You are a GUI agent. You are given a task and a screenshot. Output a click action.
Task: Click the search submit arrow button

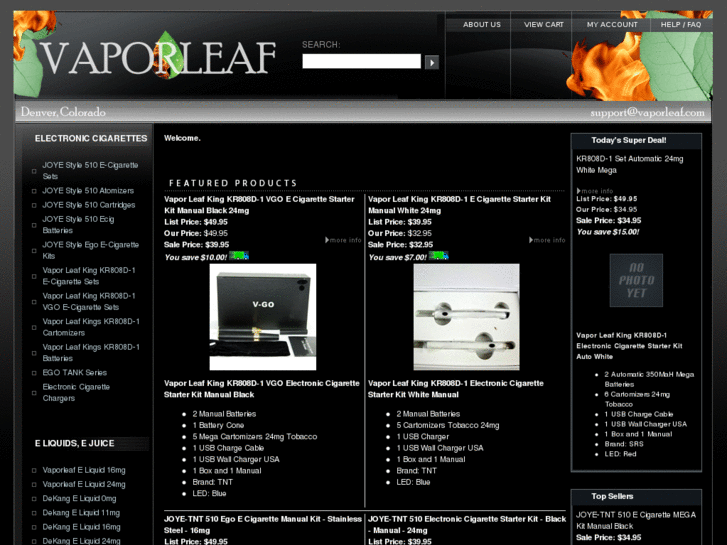pyautogui.click(x=432, y=62)
